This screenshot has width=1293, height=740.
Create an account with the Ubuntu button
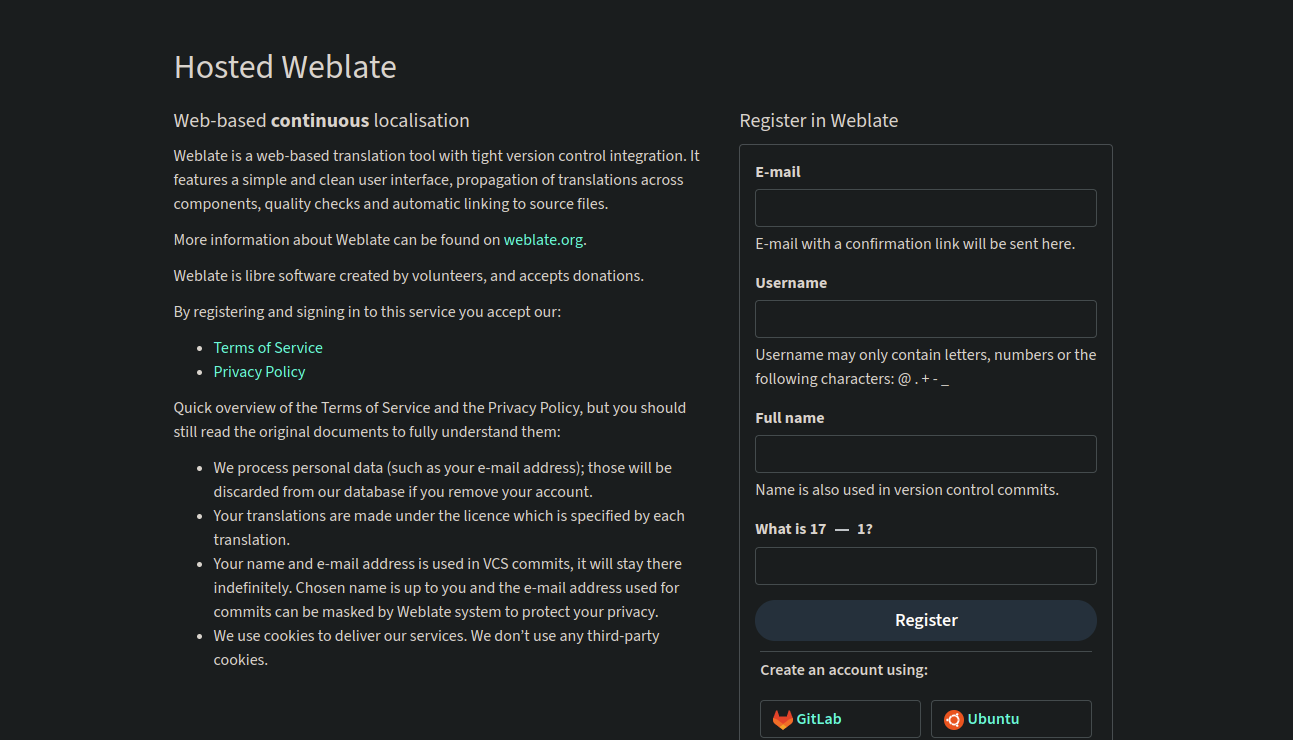(1011, 719)
